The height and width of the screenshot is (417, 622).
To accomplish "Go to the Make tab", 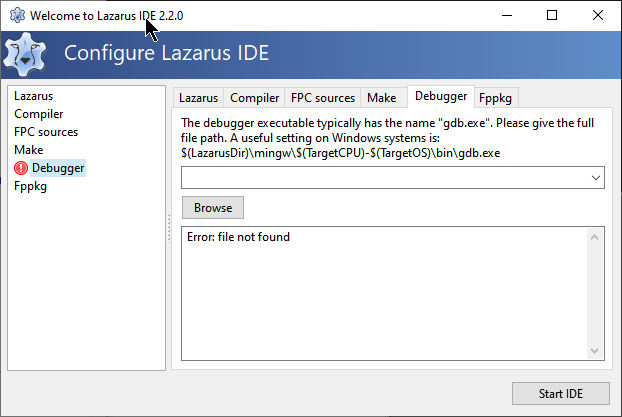I will (x=381, y=98).
